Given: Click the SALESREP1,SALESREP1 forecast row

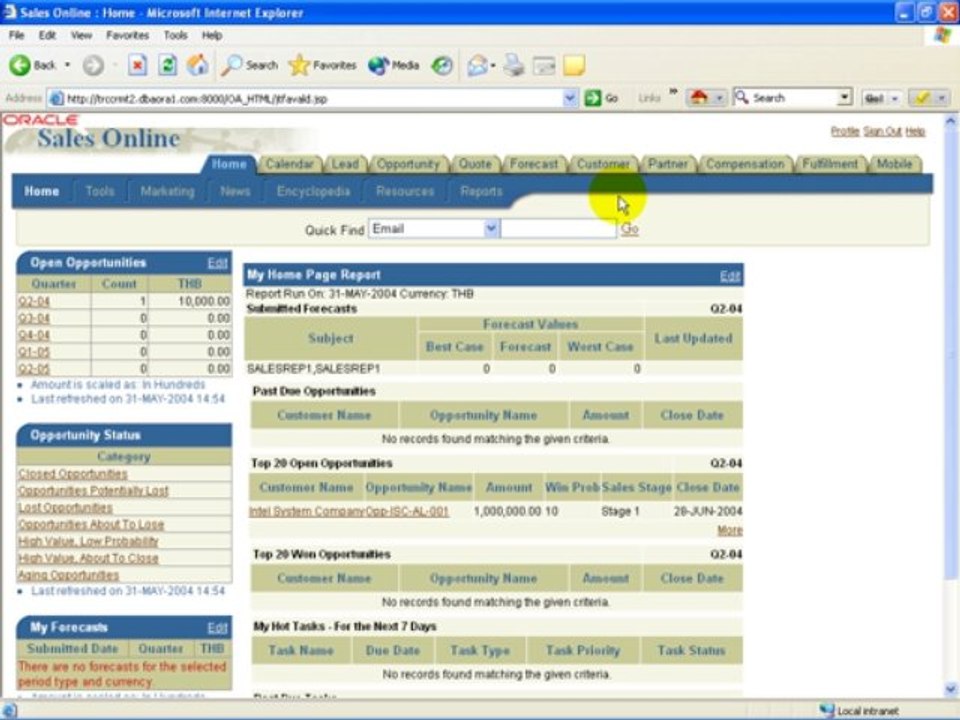Looking at the screenshot, I should click(x=493, y=369).
